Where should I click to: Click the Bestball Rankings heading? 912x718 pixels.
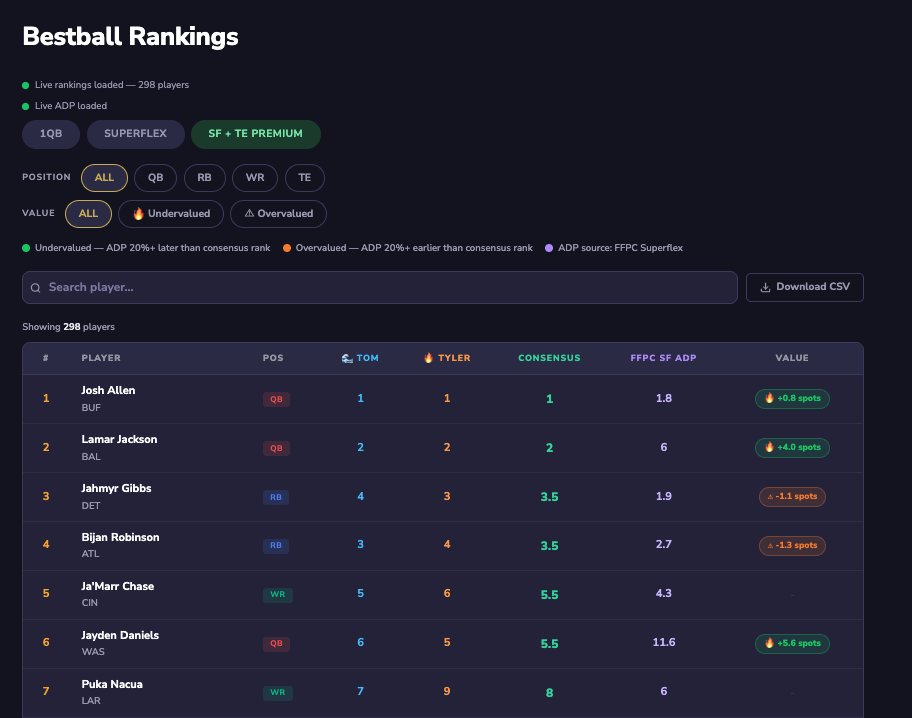point(130,36)
